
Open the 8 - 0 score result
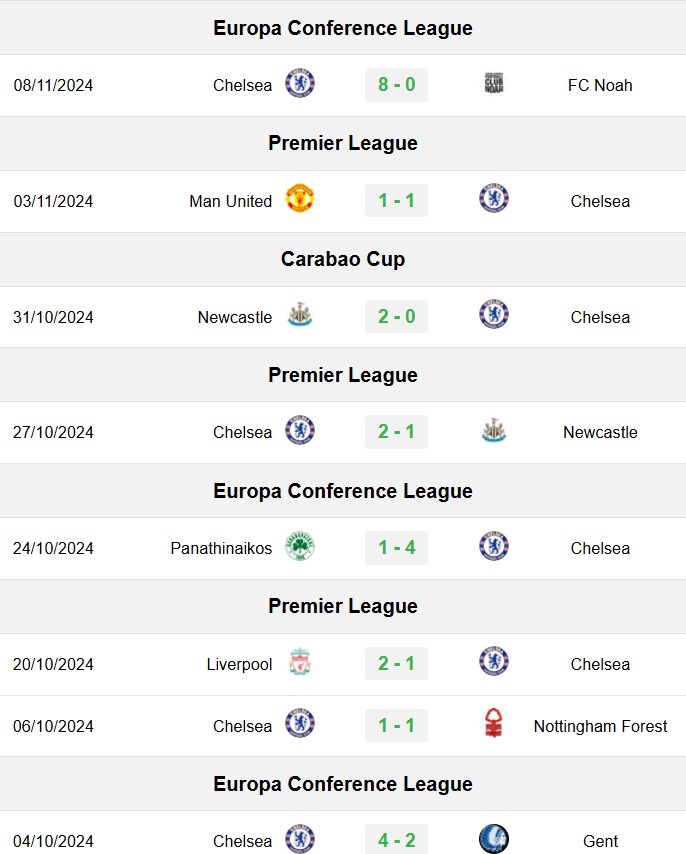[396, 85]
